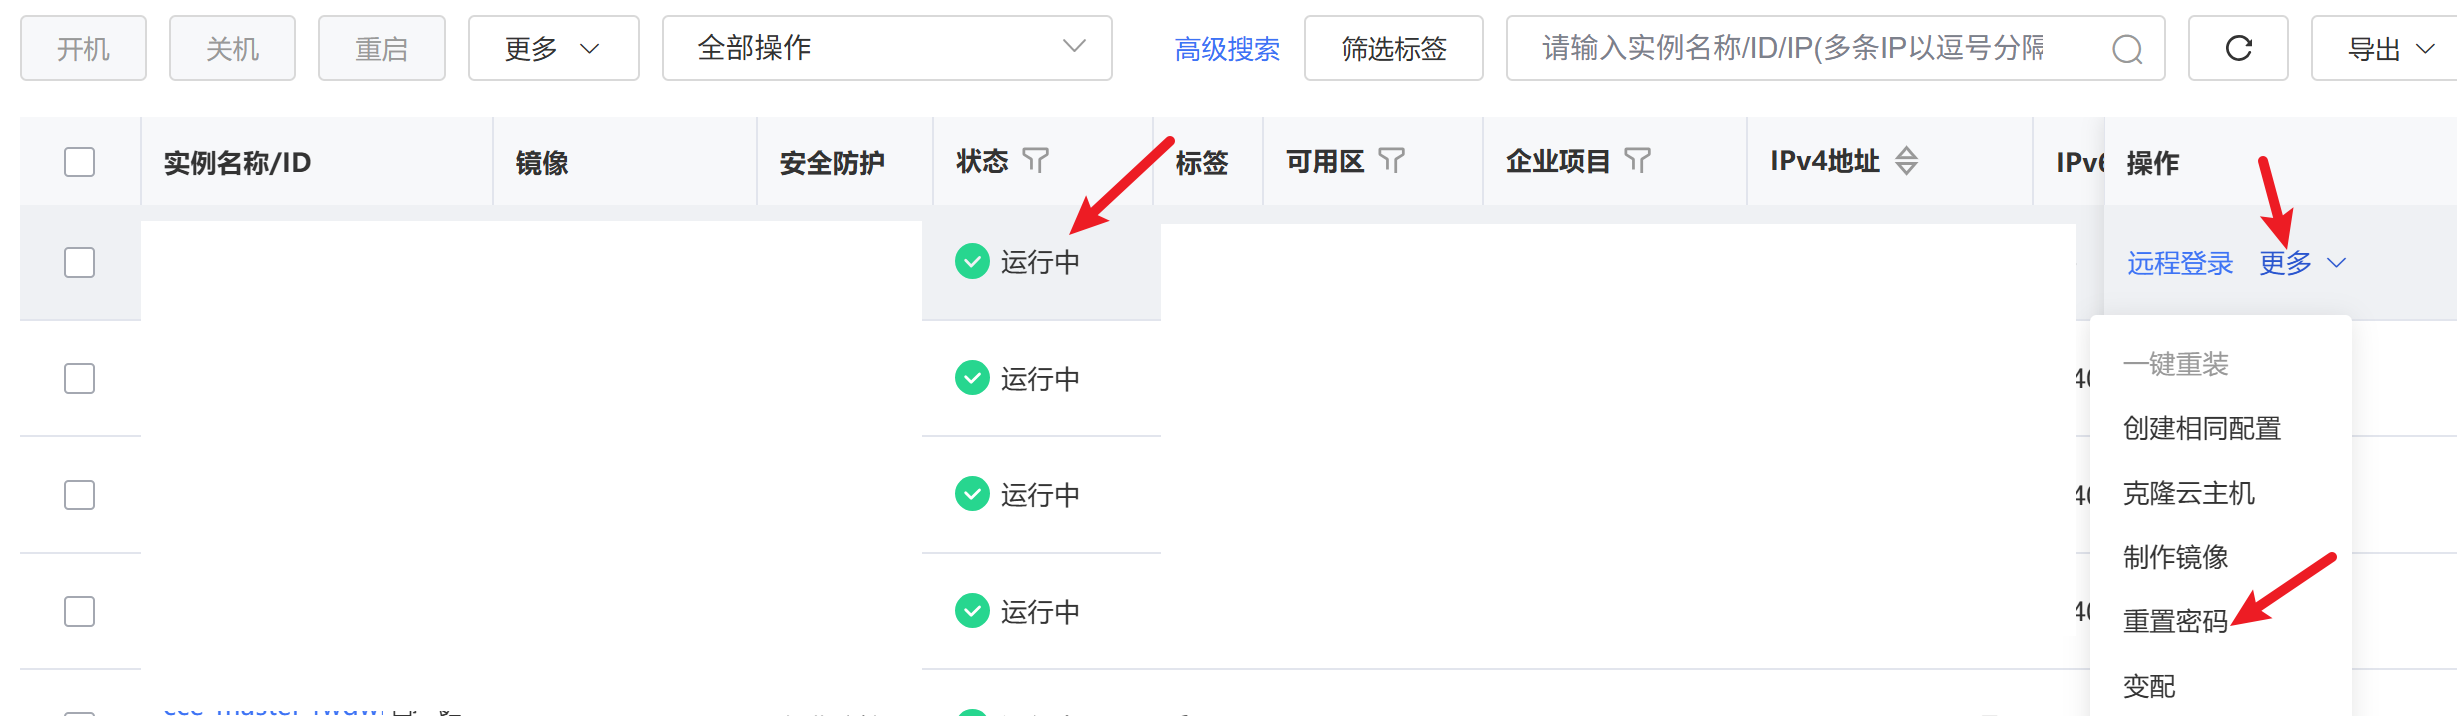This screenshot has height=716, width=2457.
Task: Click the 筛选标签 button
Action: click(1393, 48)
